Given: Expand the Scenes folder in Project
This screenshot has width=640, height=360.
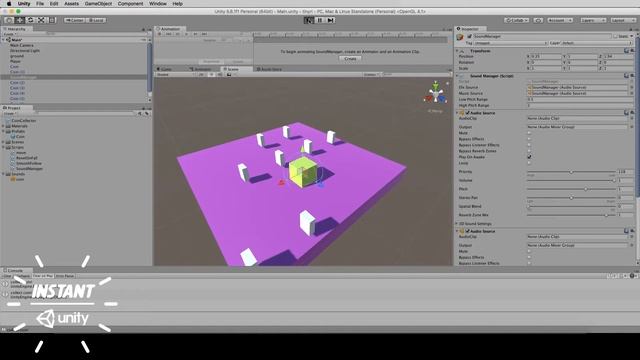Looking at the screenshot, I should [x=4, y=142].
